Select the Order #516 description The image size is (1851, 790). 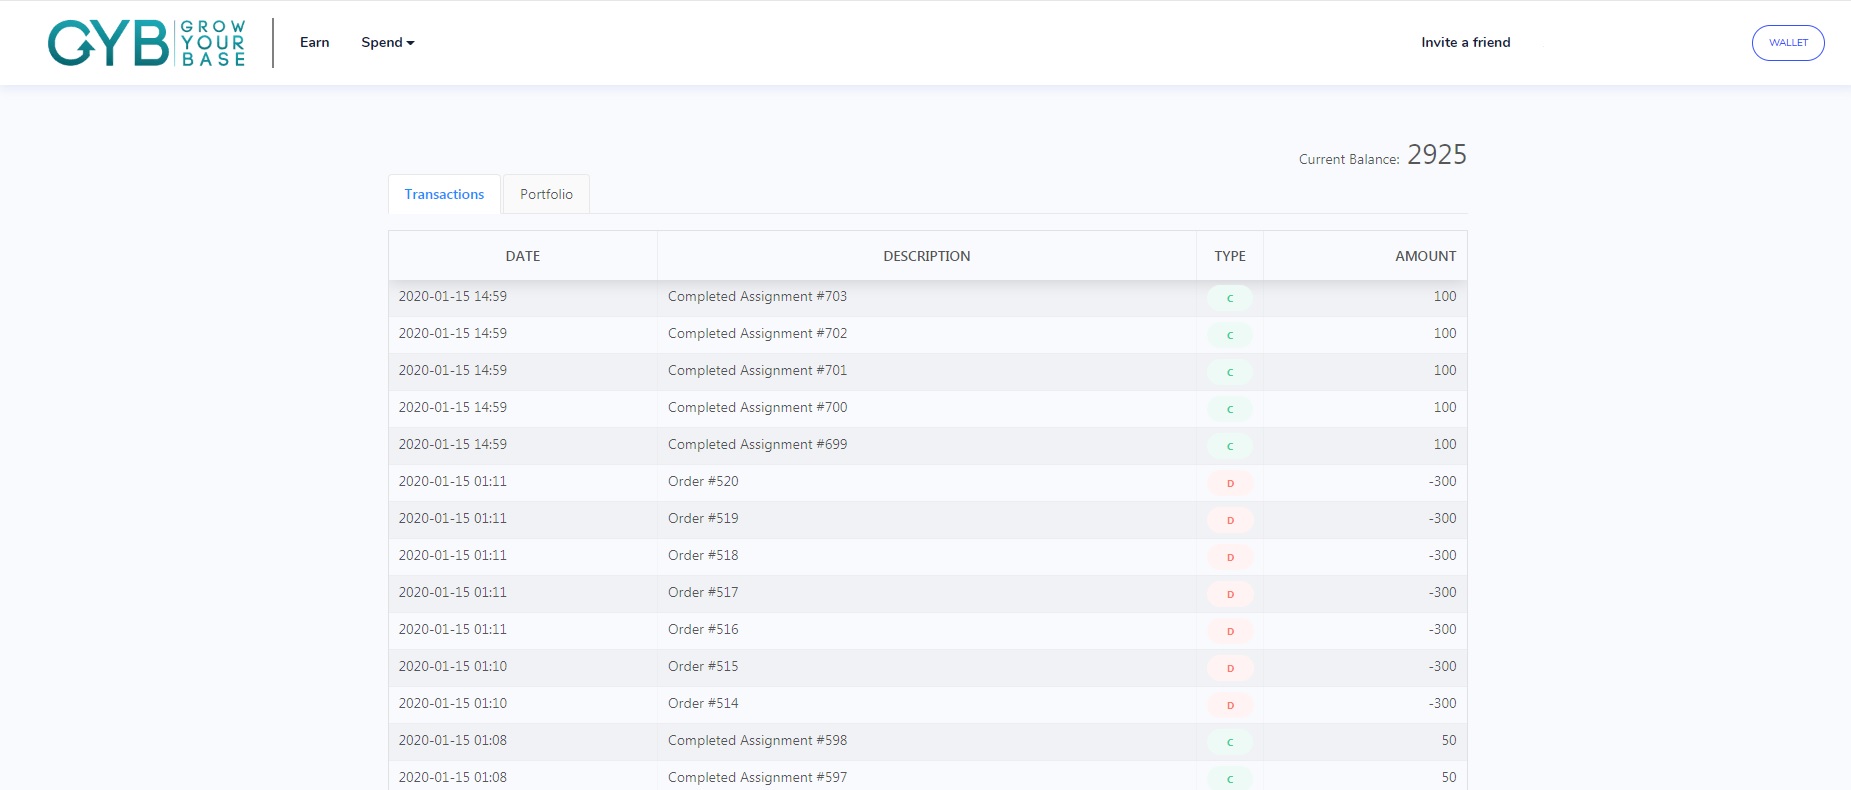703,629
